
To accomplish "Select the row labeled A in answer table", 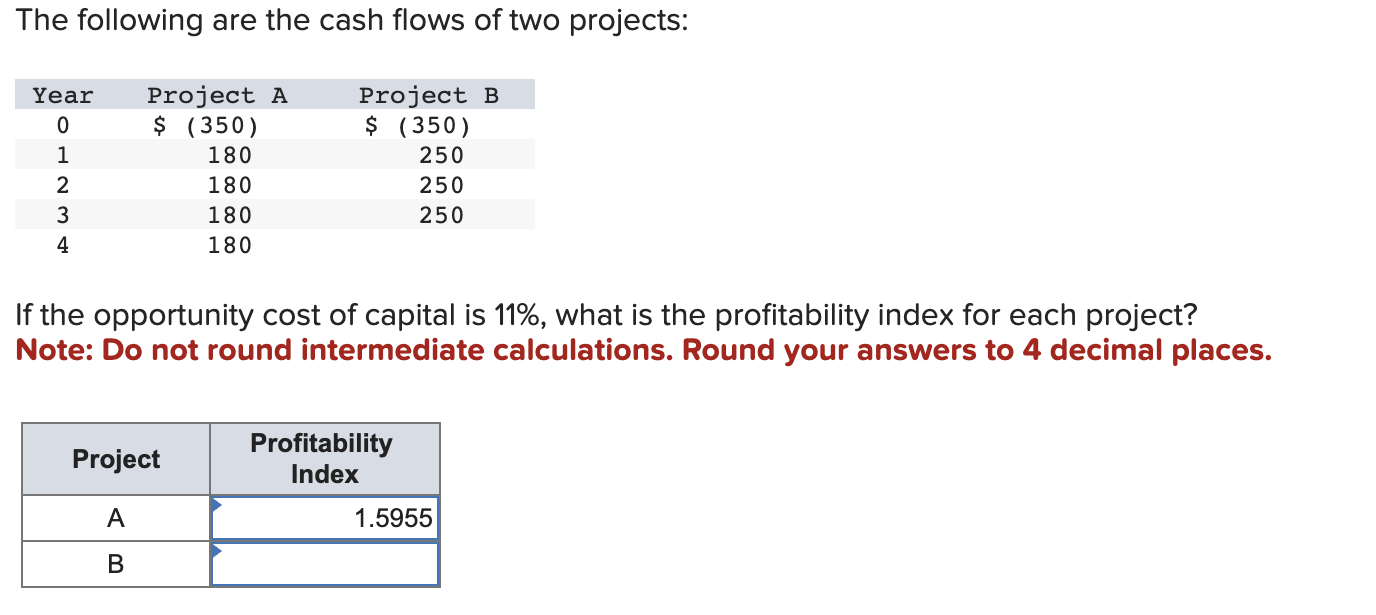I will [115, 517].
